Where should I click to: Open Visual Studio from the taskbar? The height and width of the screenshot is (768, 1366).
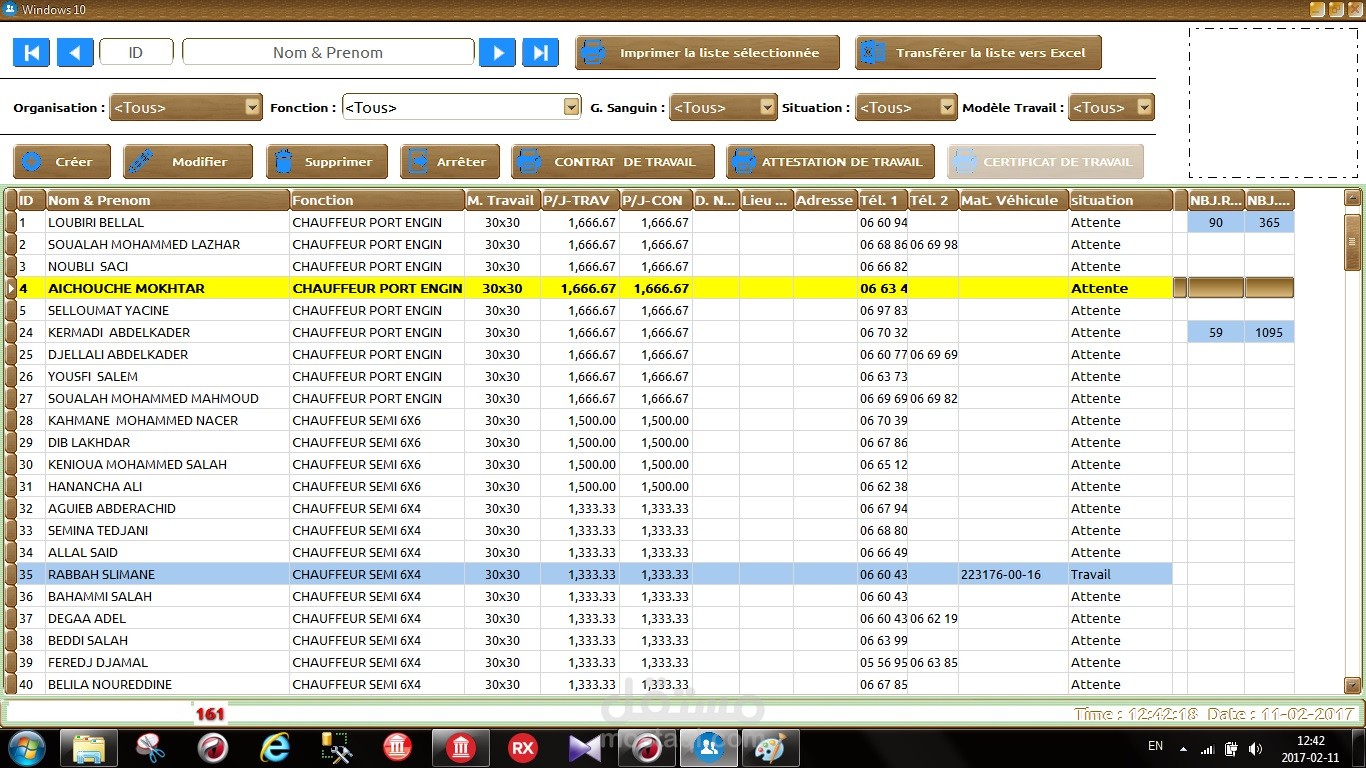point(584,748)
